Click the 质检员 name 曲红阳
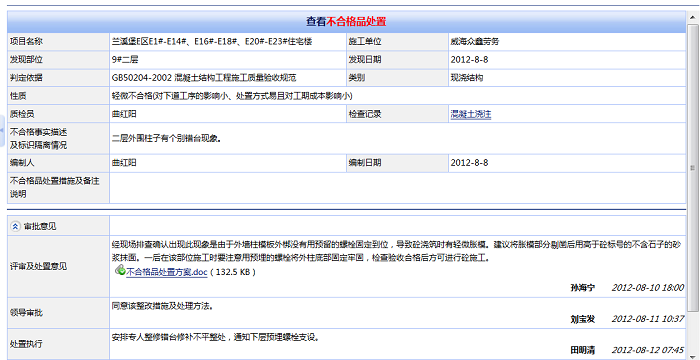Viewport: 700px width, 360px height. (124, 114)
